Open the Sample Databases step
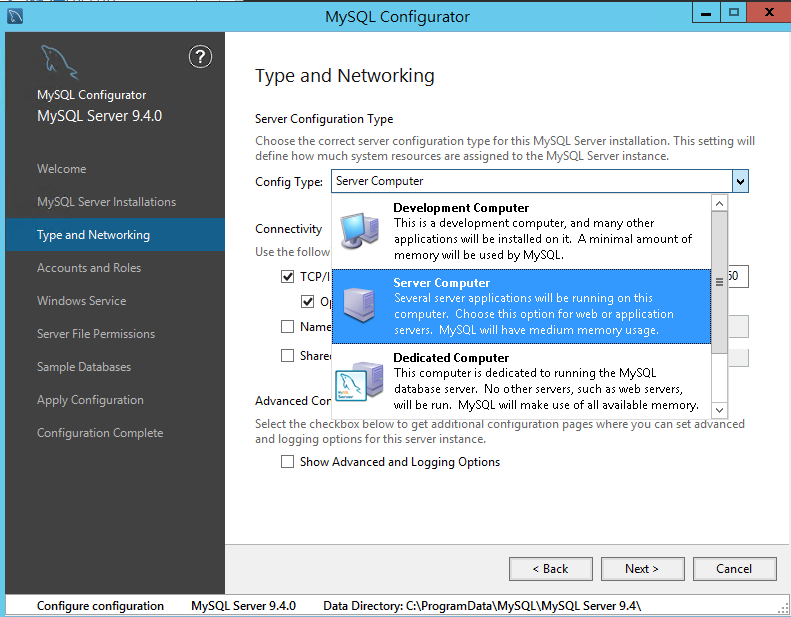 click(84, 367)
